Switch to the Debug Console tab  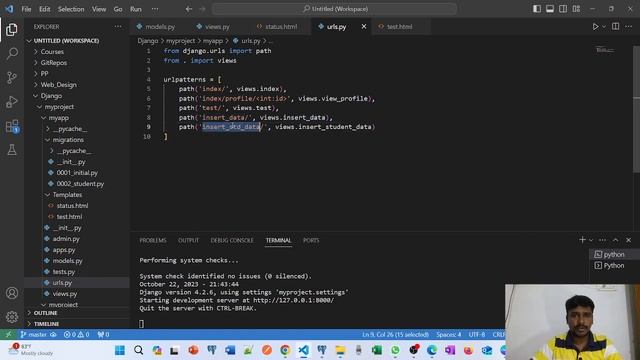pyautogui.click(x=232, y=240)
